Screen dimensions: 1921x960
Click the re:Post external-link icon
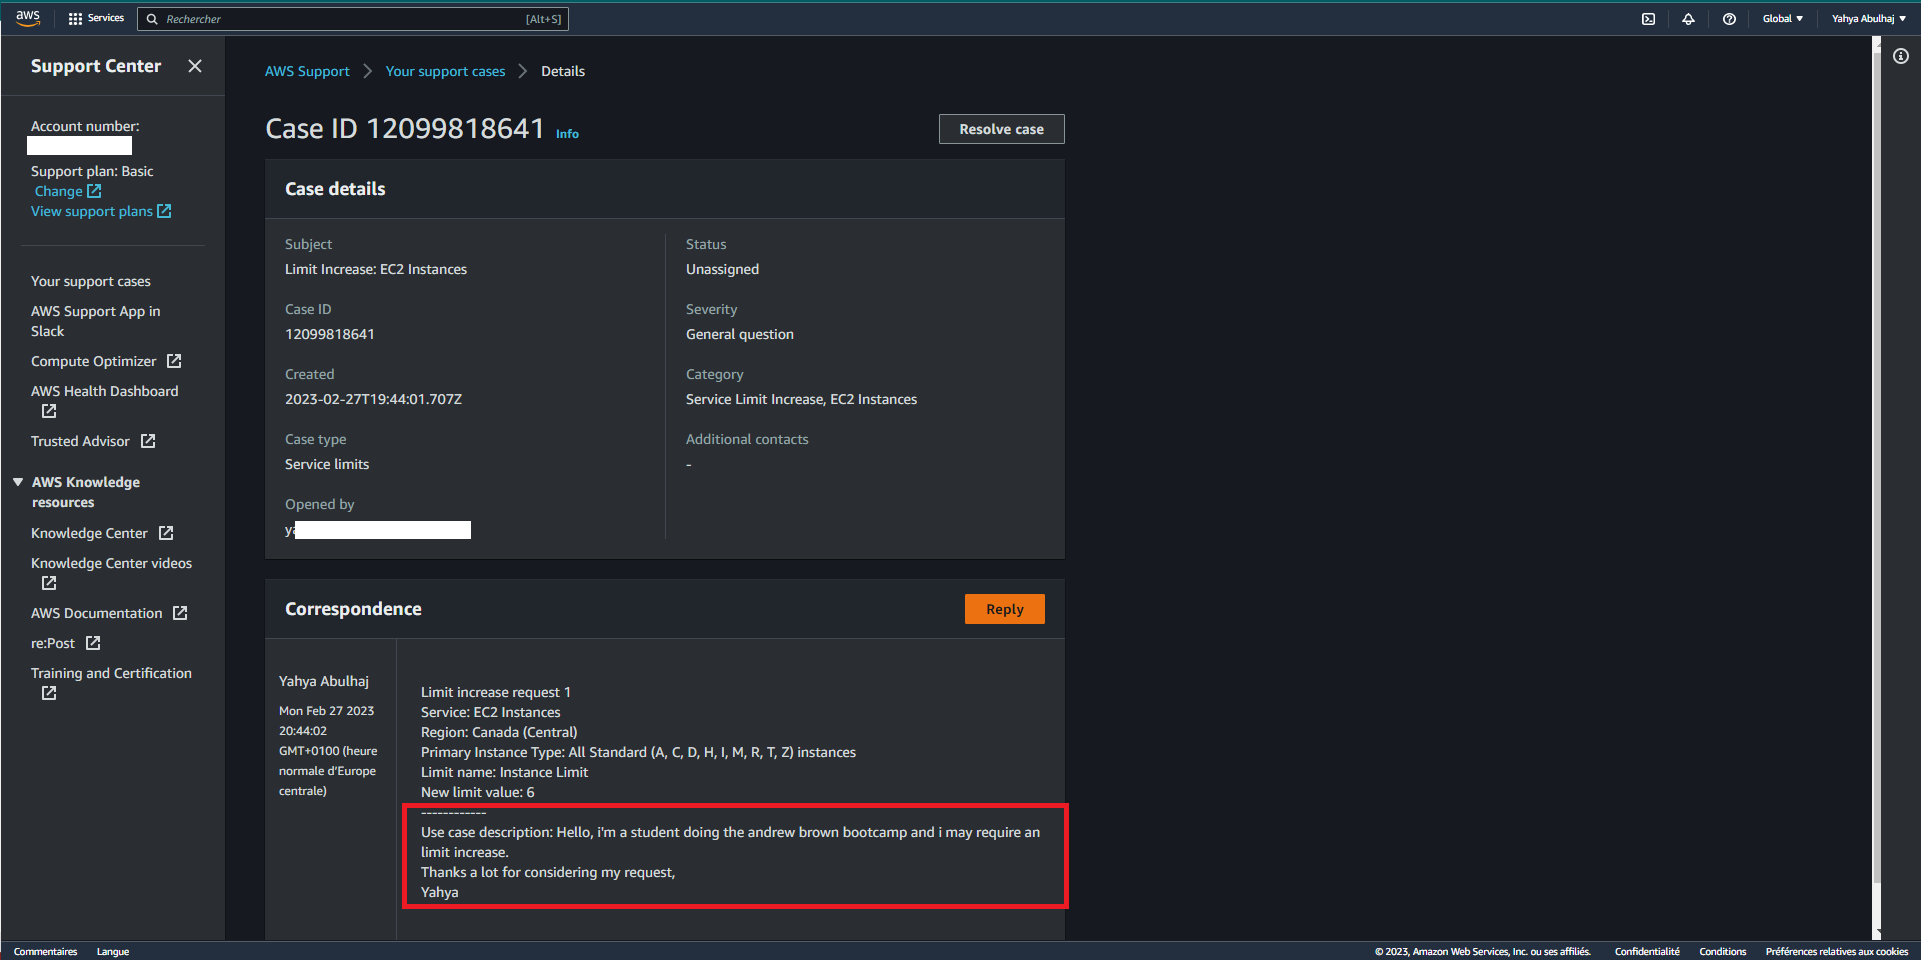tap(93, 643)
